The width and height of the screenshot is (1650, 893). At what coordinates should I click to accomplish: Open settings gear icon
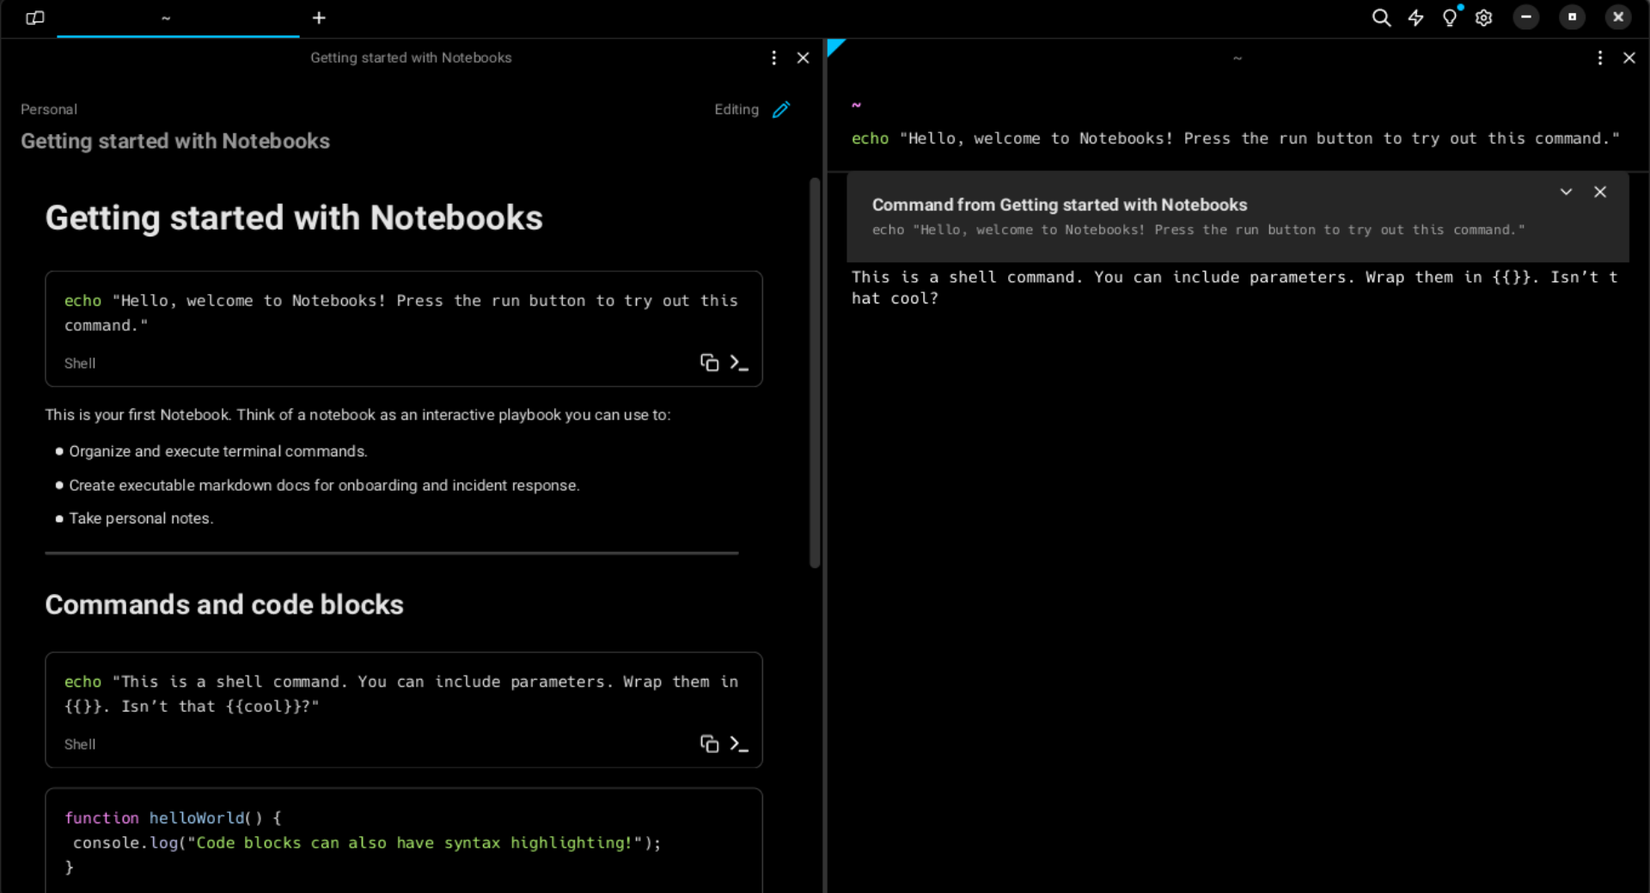1484,18
